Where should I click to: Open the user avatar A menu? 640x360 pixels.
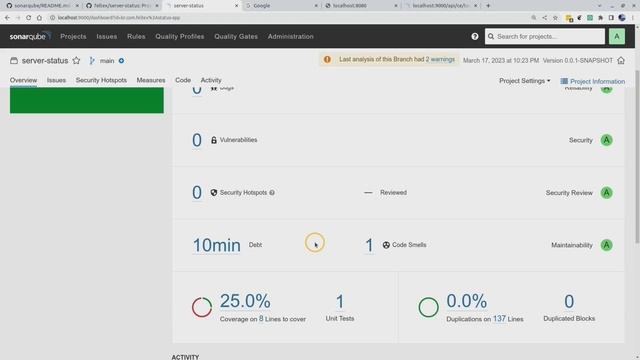617,36
